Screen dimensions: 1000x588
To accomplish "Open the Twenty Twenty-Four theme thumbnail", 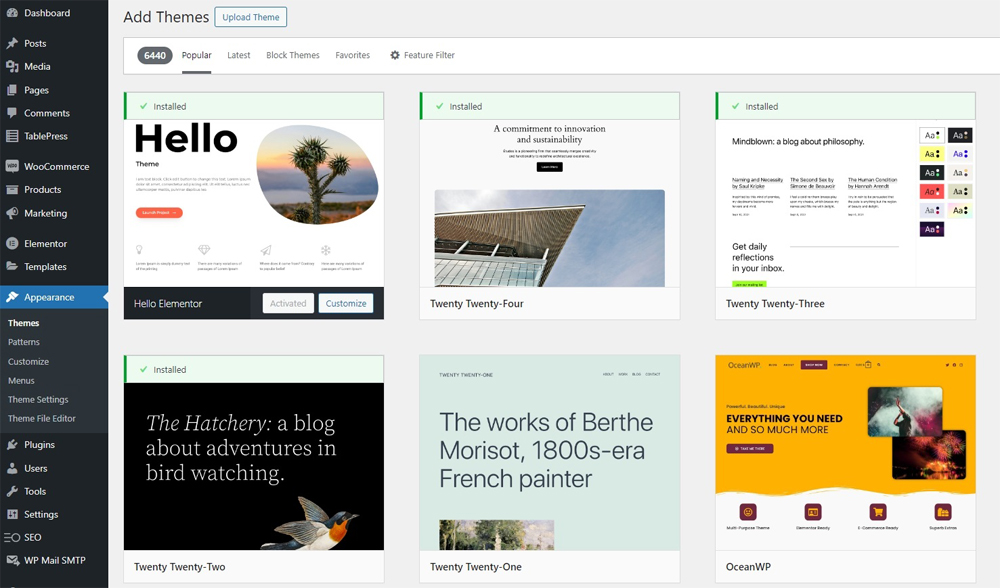I will (x=550, y=203).
